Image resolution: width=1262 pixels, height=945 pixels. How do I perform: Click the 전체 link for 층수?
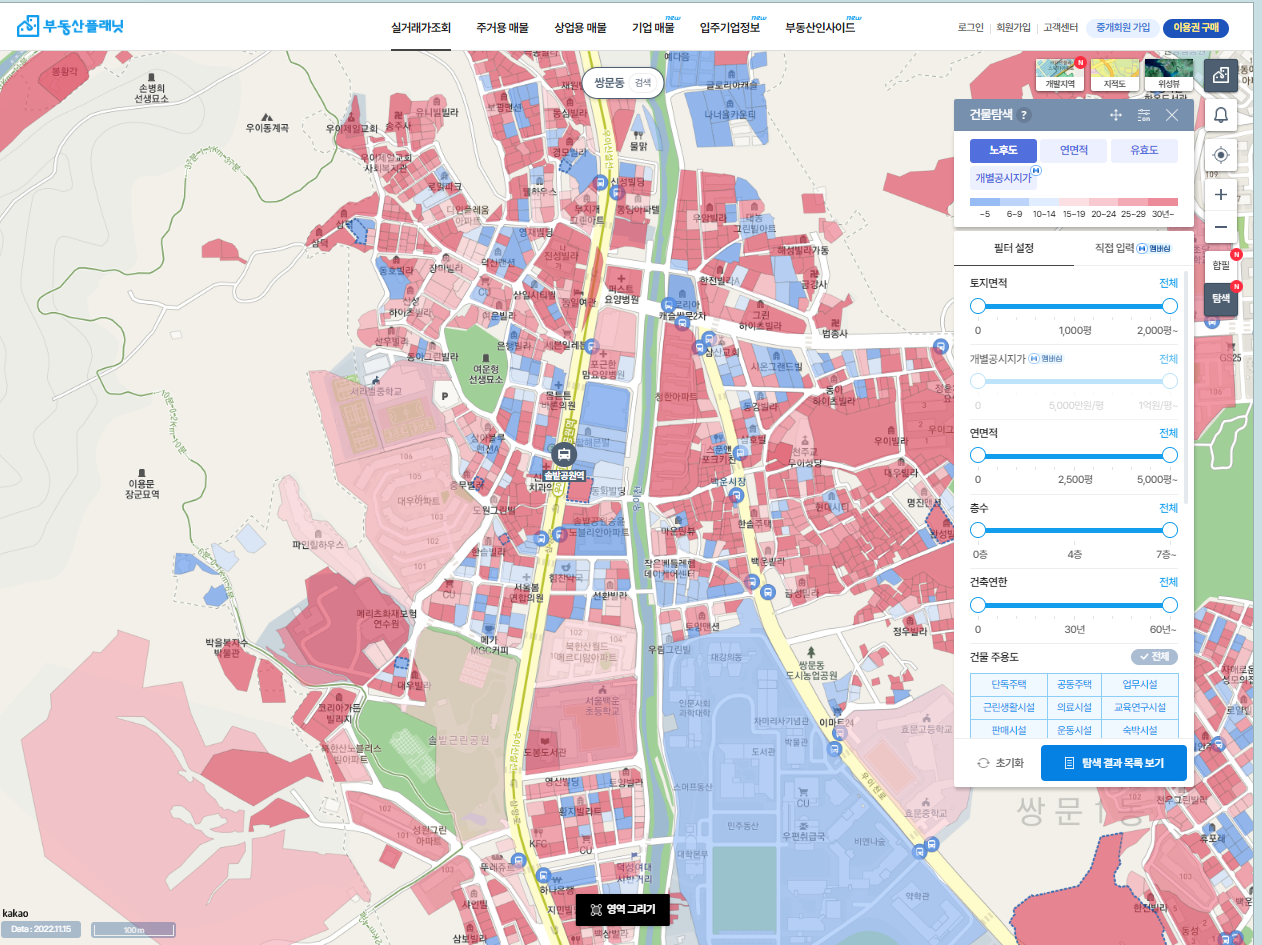point(1168,508)
